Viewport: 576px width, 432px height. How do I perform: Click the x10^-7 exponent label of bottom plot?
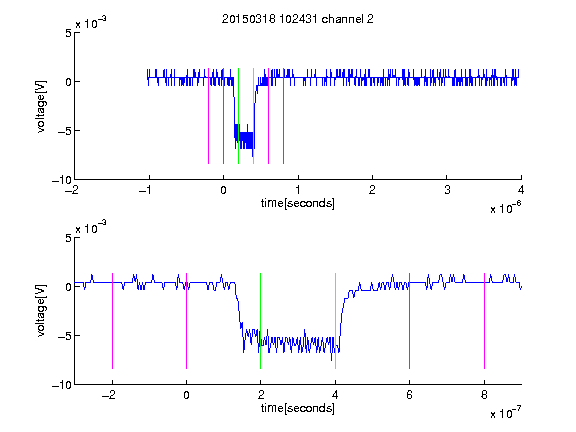tap(506, 413)
